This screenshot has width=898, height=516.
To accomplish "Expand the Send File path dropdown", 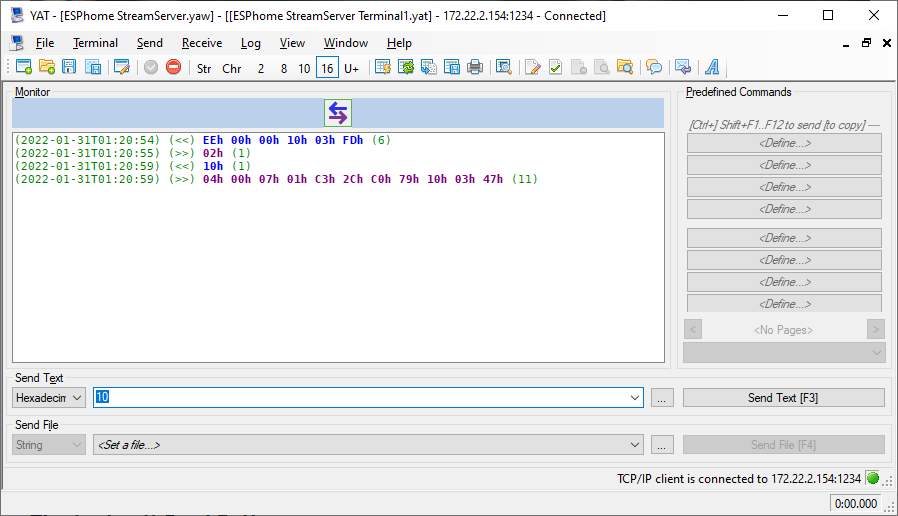I will pyautogui.click(x=635, y=445).
